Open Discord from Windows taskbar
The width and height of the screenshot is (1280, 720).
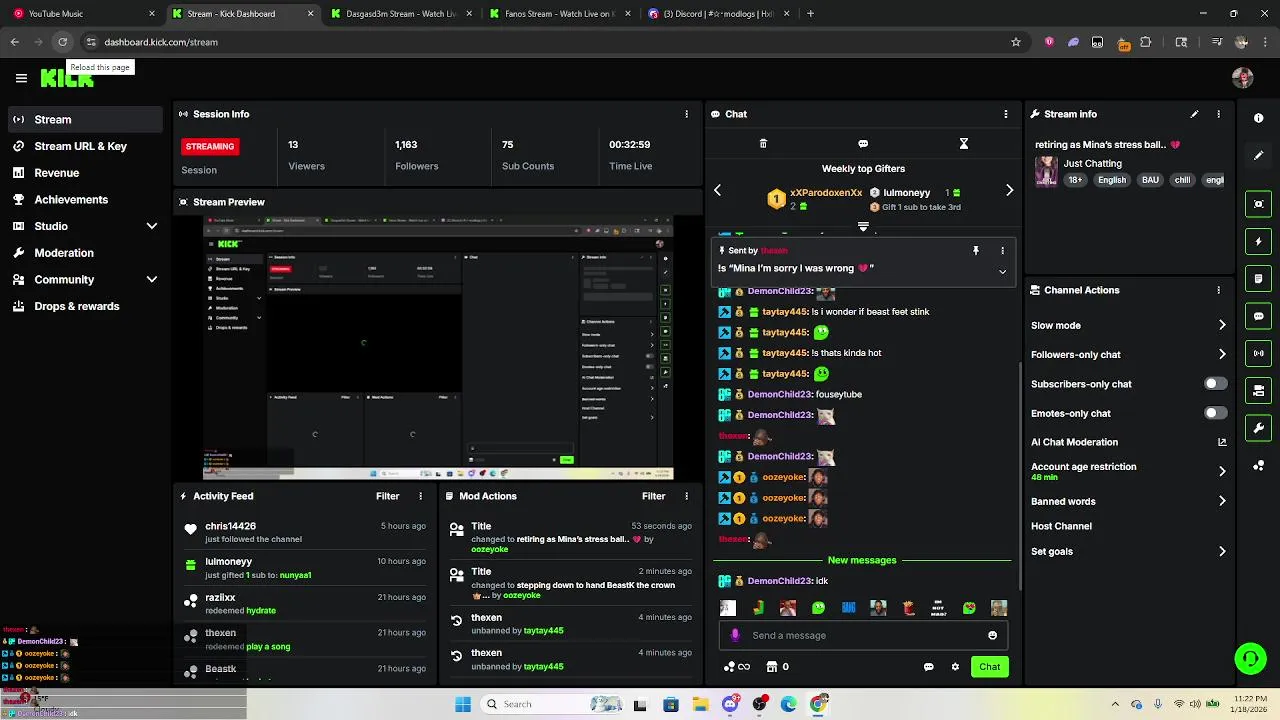[x=730, y=704]
